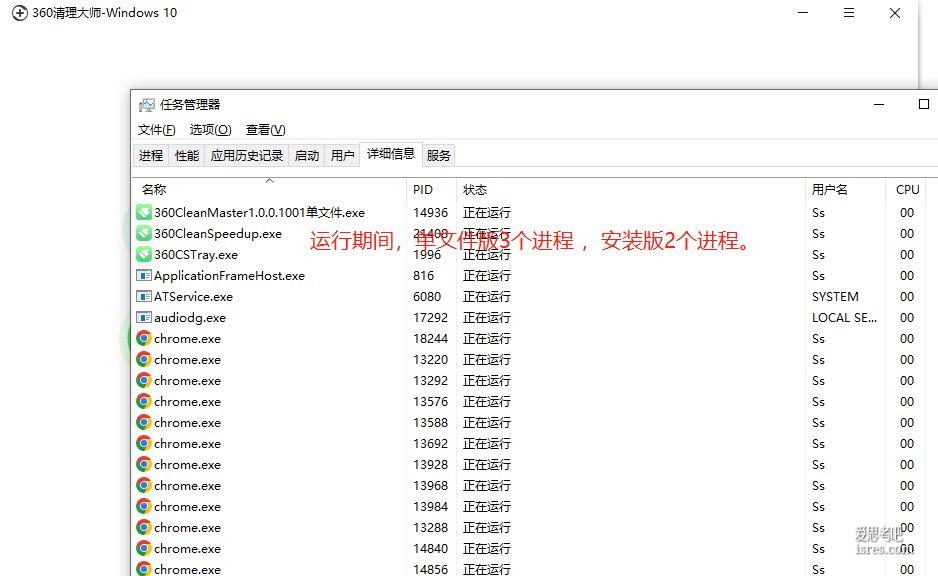Click the Chrome icon for PID 13292
938x576 pixels.
[144, 380]
